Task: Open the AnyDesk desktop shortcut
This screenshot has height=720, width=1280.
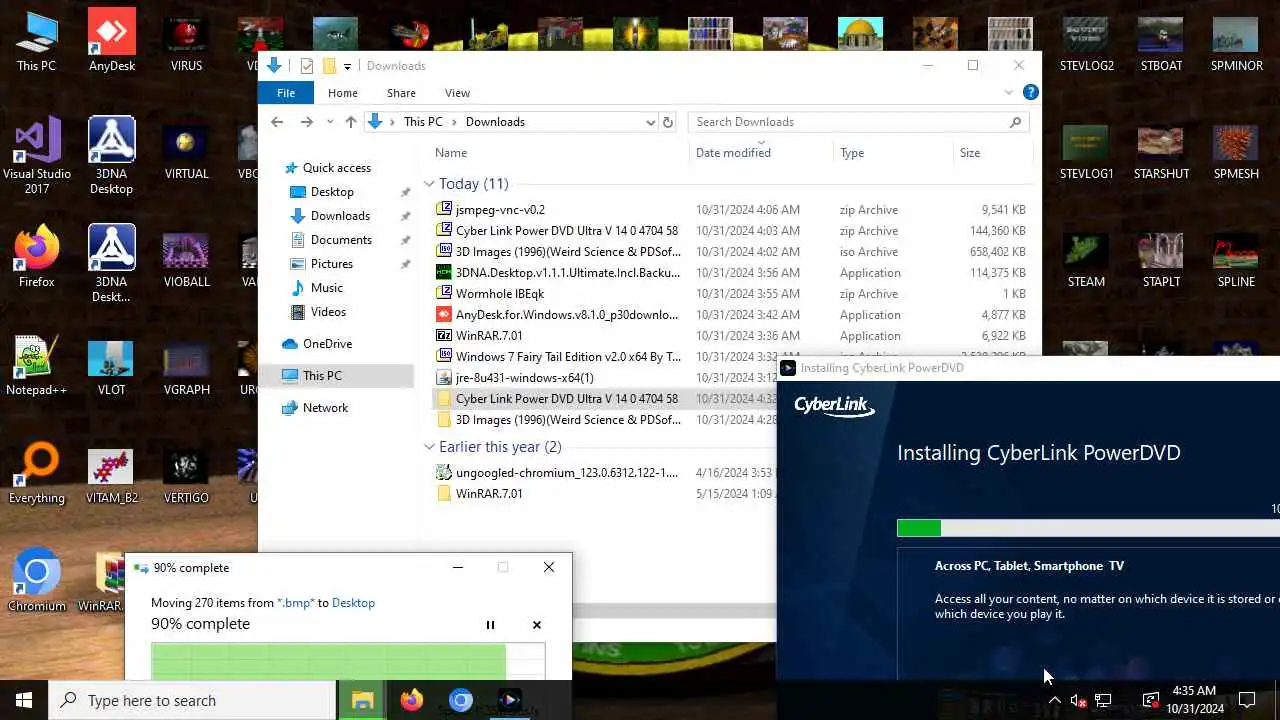Action: click(111, 42)
